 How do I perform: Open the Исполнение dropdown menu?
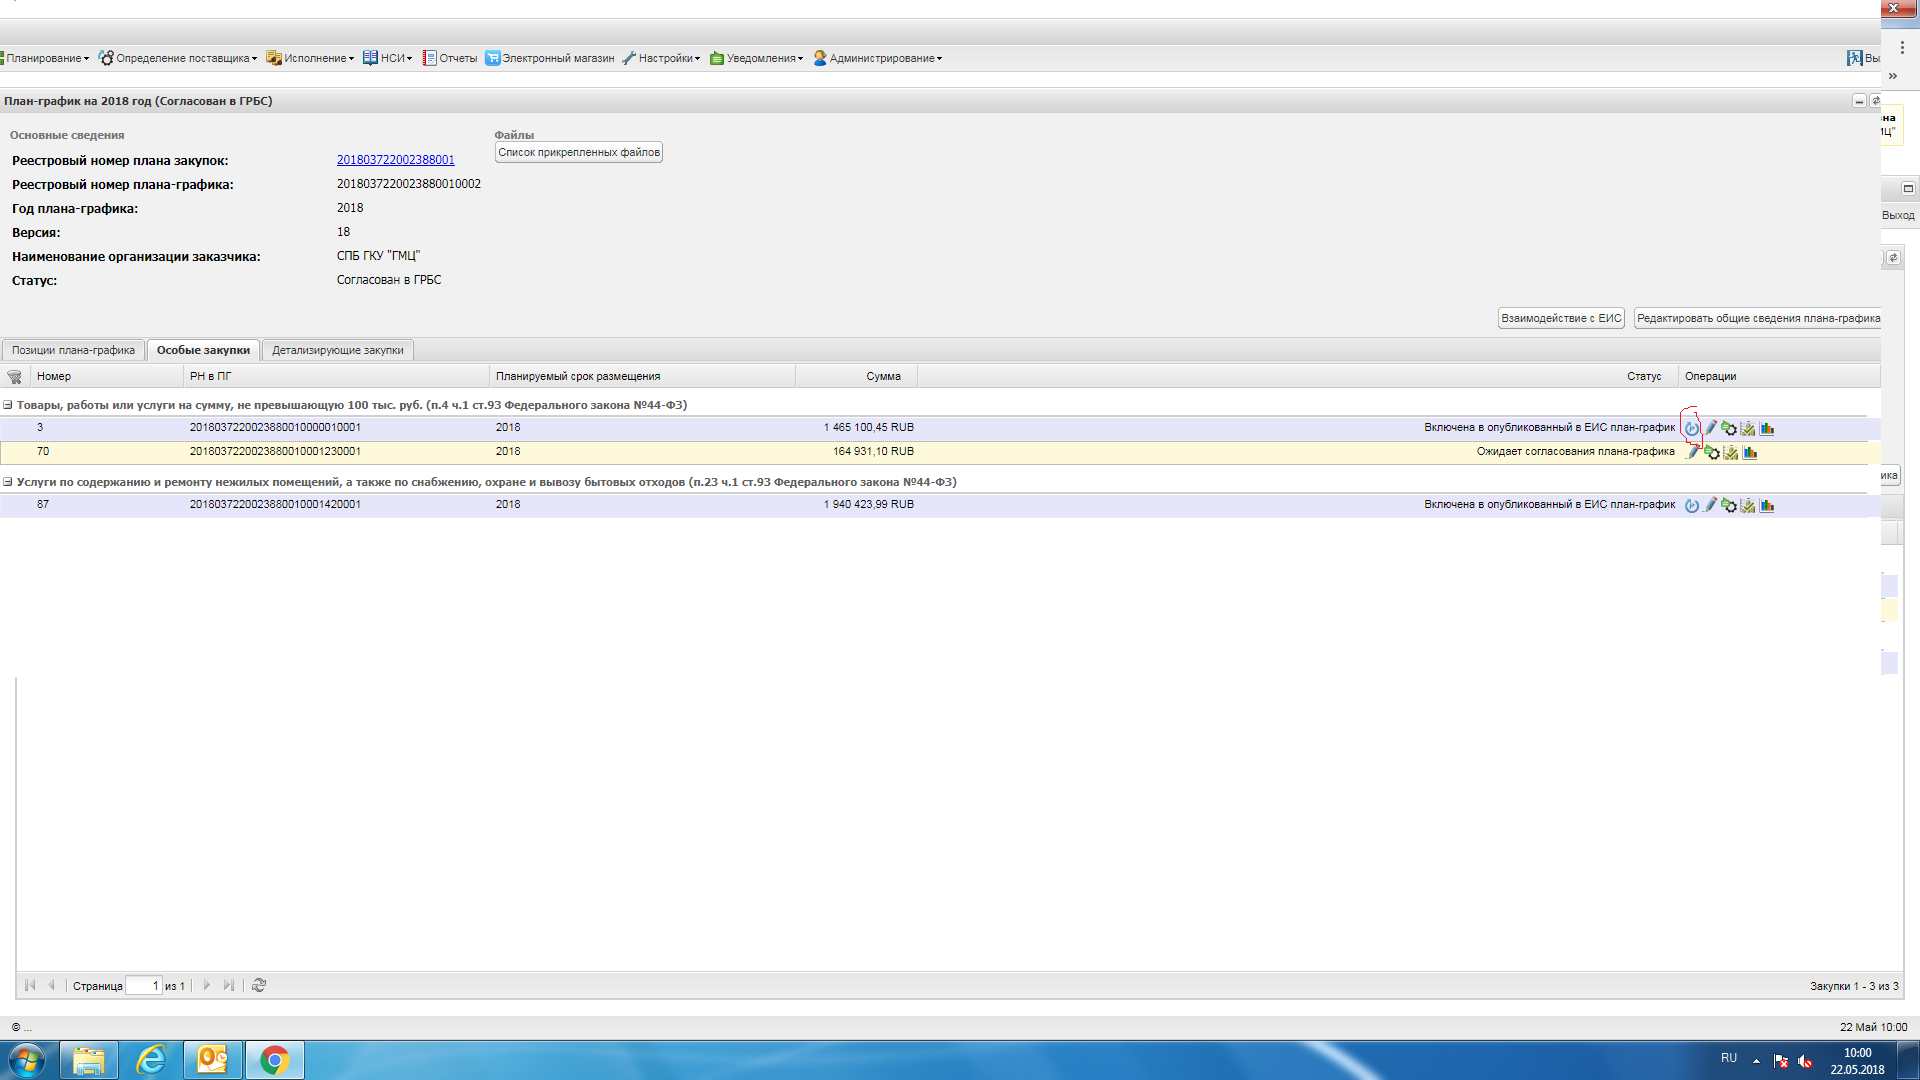pos(310,58)
